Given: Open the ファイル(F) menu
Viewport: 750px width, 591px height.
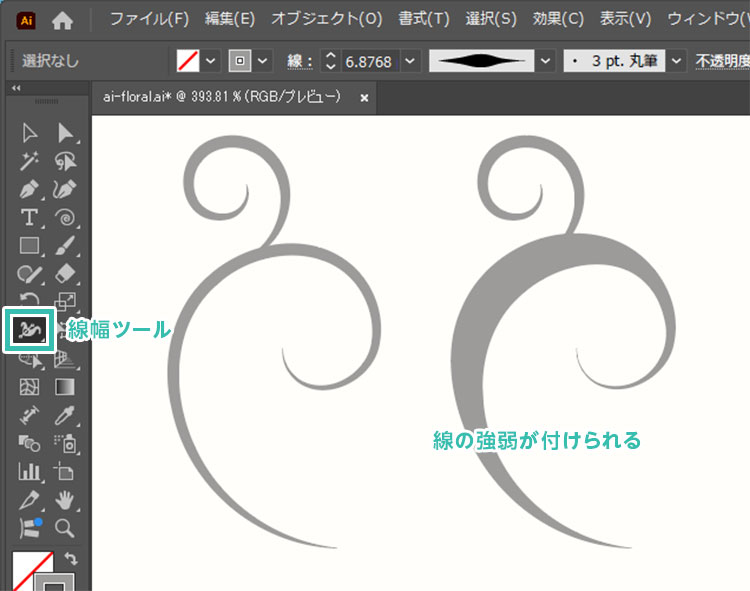Looking at the screenshot, I should click(x=149, y=19).
